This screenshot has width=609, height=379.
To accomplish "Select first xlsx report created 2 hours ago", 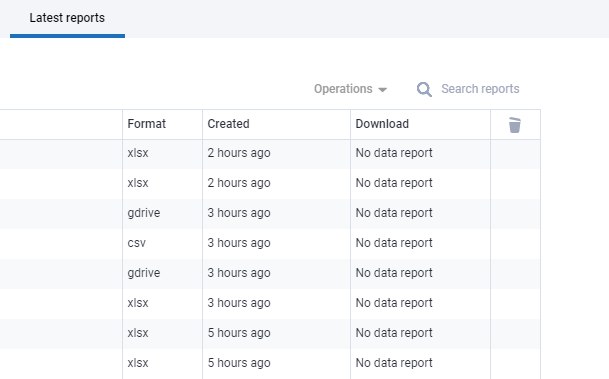I will tap(270, 153).
